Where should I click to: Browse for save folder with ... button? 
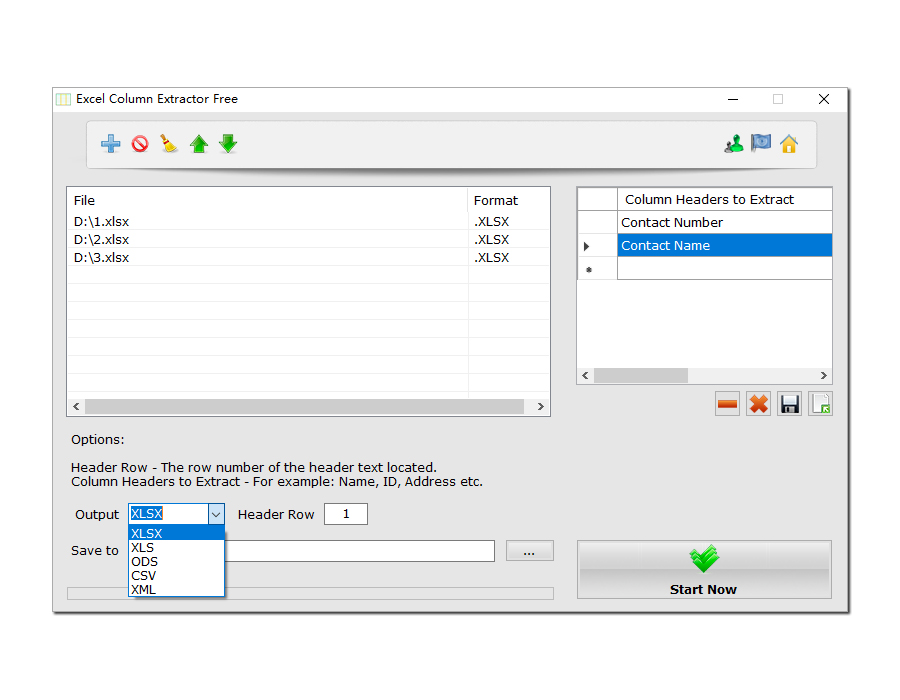[530, 551]
